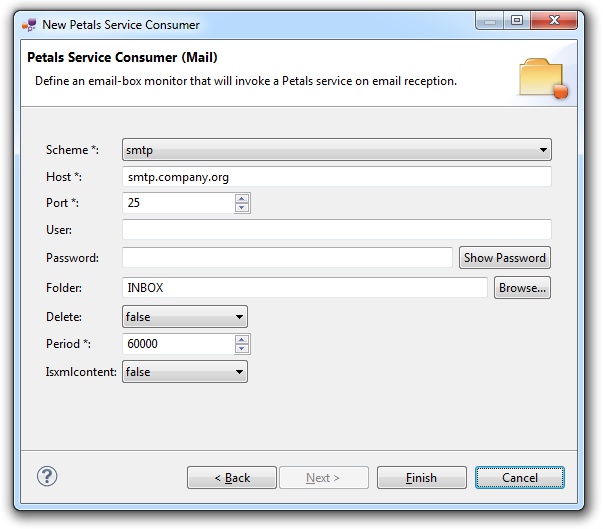Decrease the Port value with down arrow
Screen dimensions: 604x529
click(242, 208)
